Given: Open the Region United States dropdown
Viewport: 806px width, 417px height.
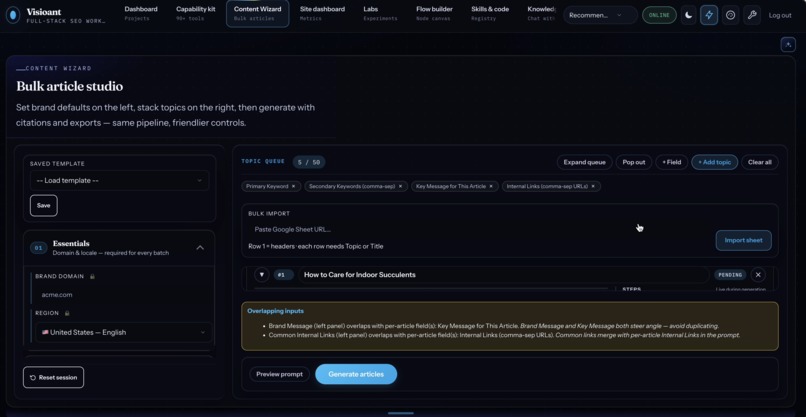Looking at the screenshot, I should click(123, 332).
